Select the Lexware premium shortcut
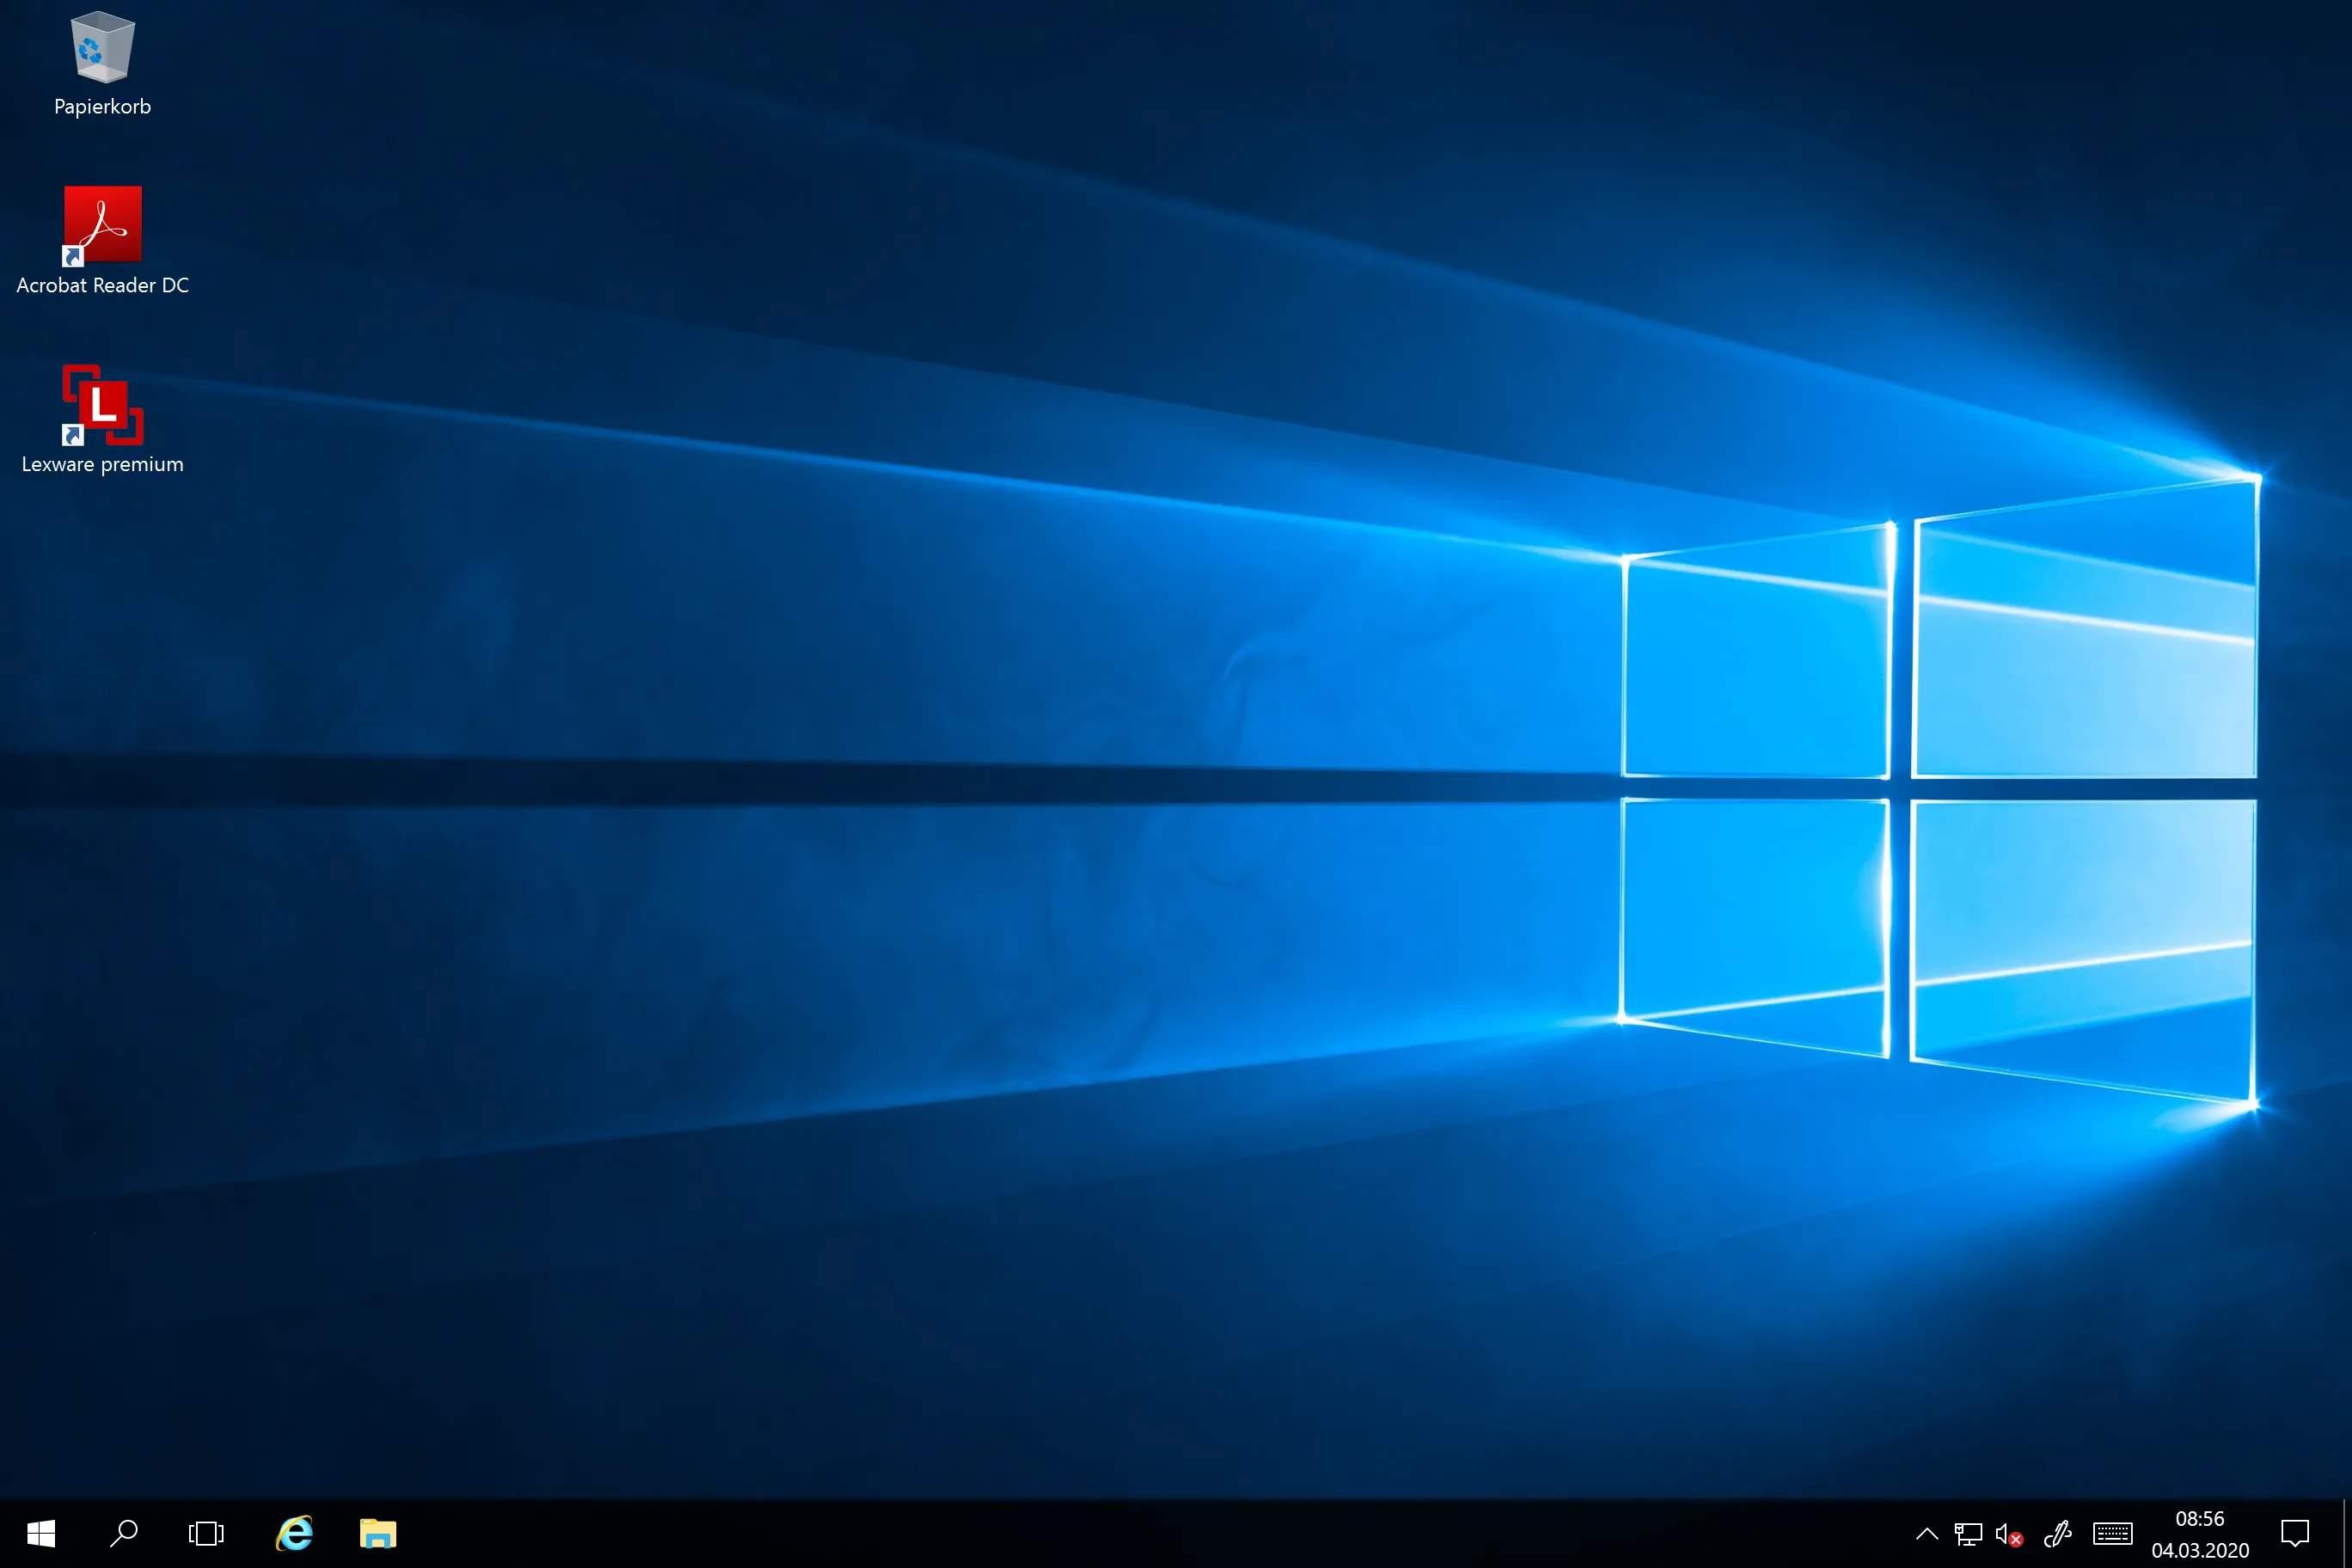This screenshot has width=2352, height=1568. pyautogui.click(x=102, y=405)
